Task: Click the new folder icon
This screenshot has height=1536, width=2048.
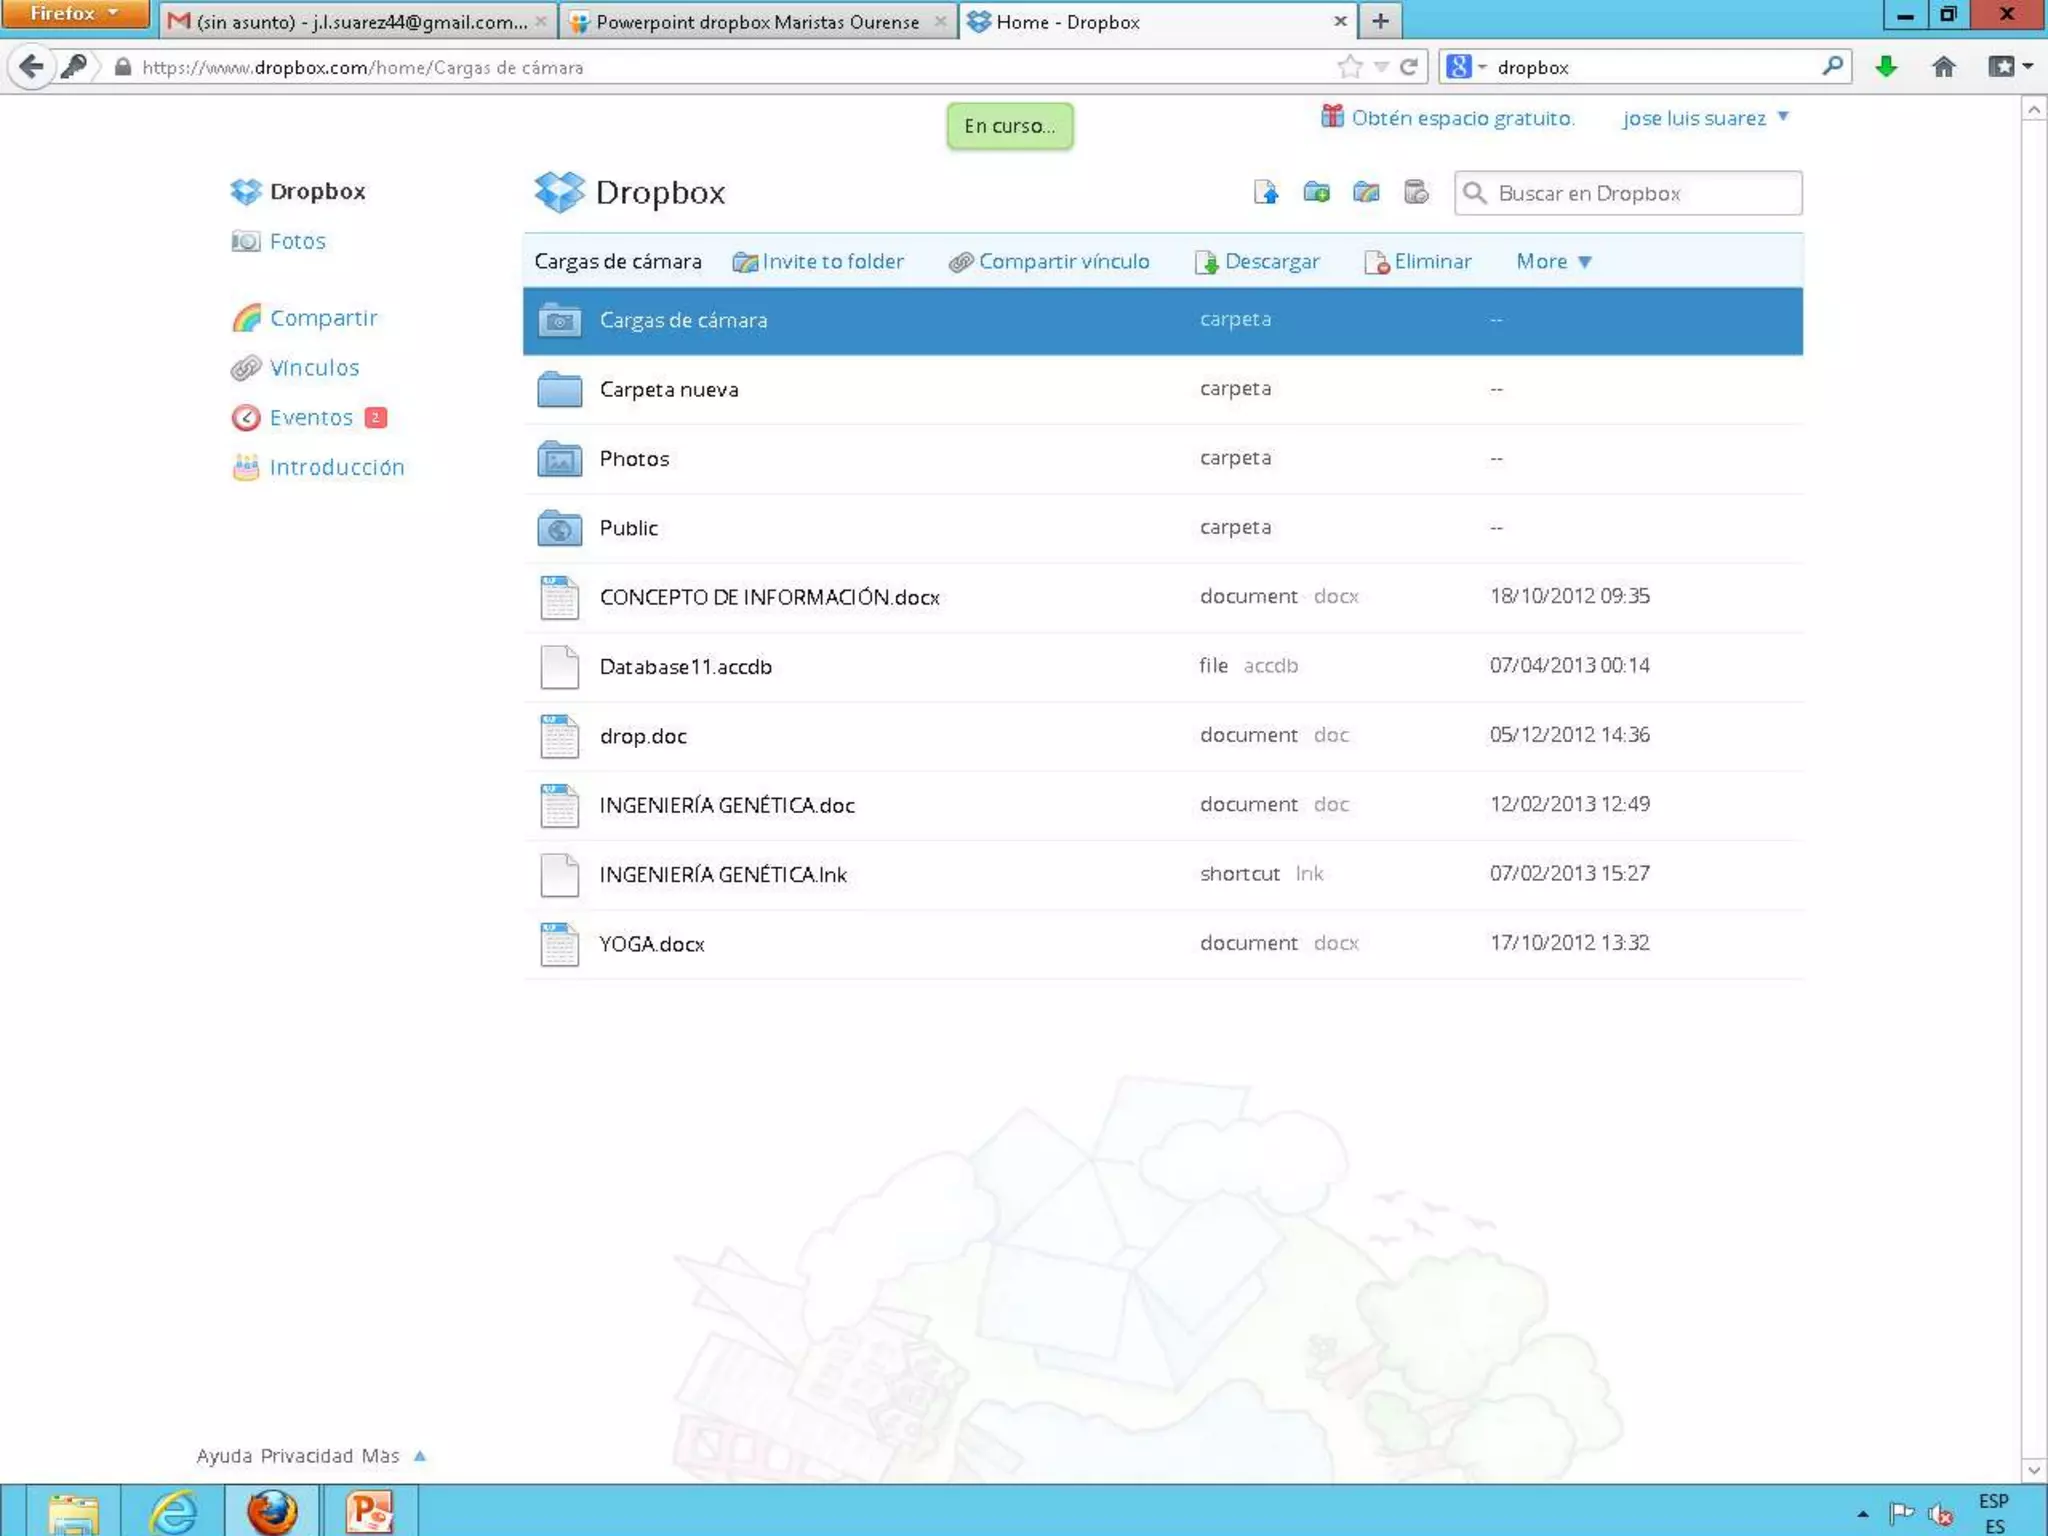Action: pos(1316,192)
